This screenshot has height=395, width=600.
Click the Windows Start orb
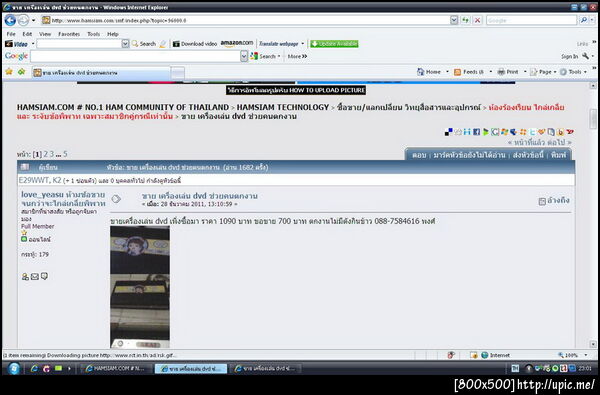coord(14,369)
